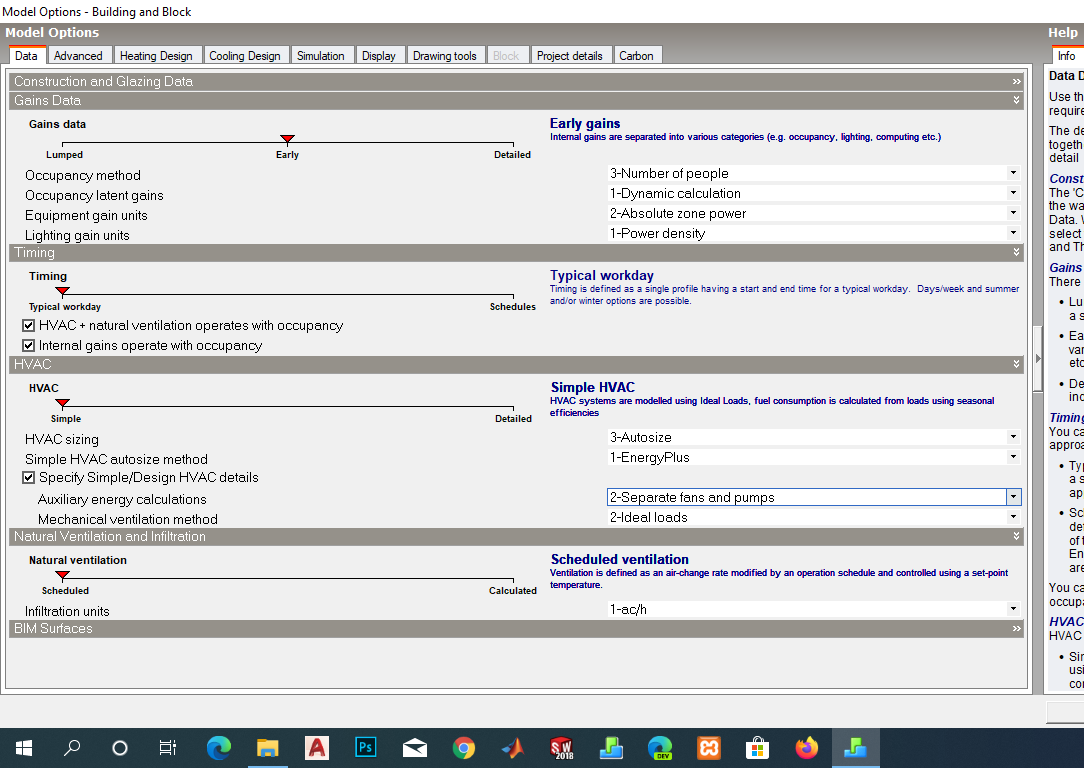Open the Cooling Design tab

245,56
